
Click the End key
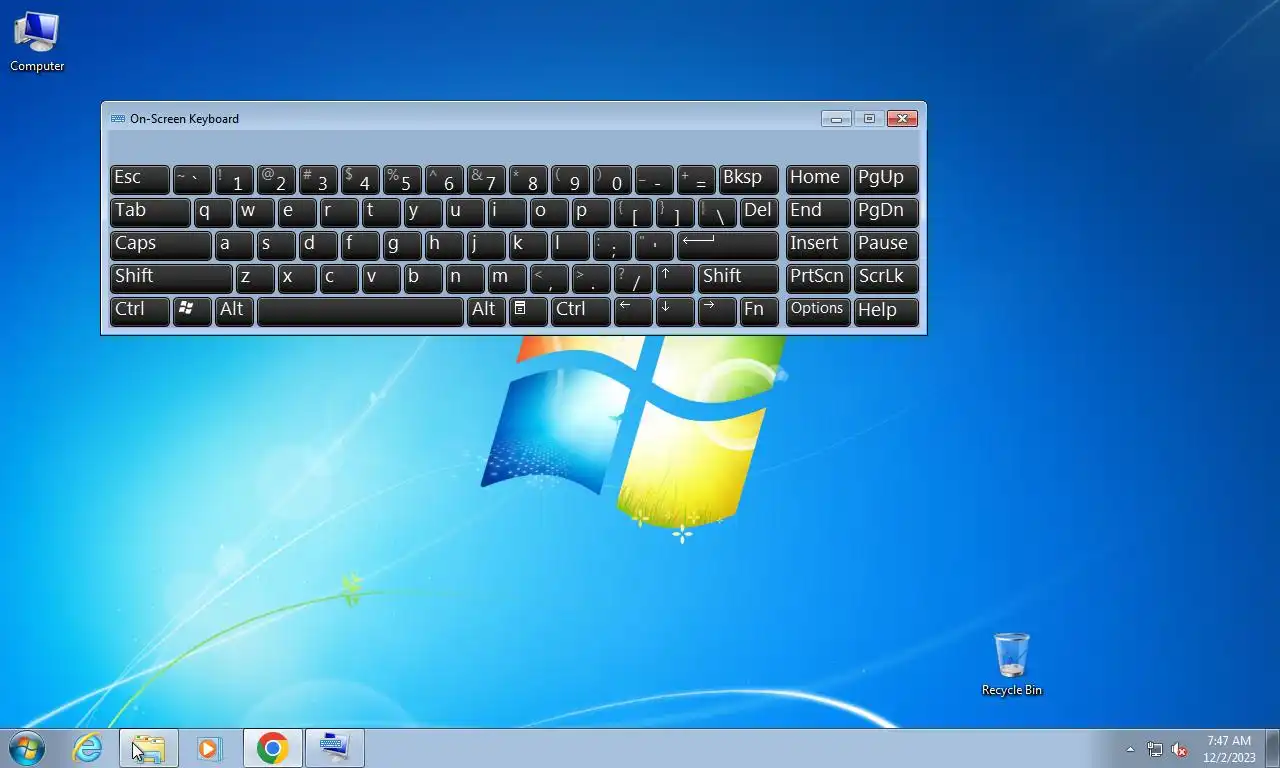(x=818, y=212)
